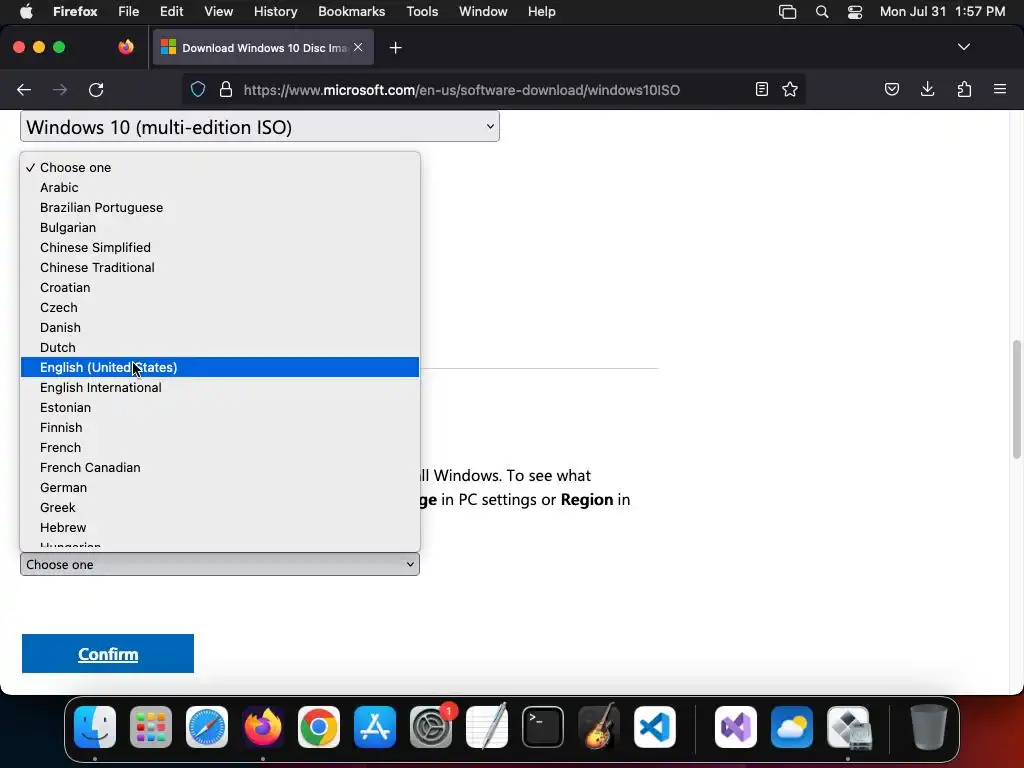The width and height of the screenshot is (1024, 768).
Task: Open TextEdit from the Dock
Action: [x=487, y=727]
